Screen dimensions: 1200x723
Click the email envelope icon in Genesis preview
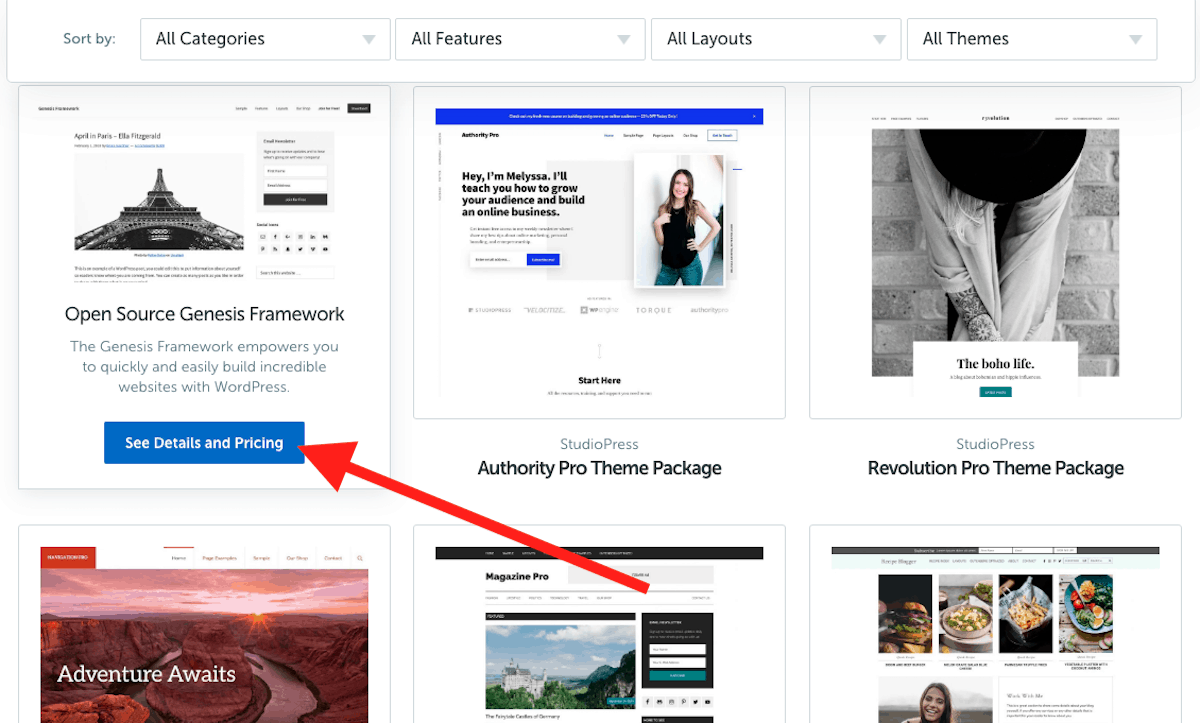tap(263, 237)
